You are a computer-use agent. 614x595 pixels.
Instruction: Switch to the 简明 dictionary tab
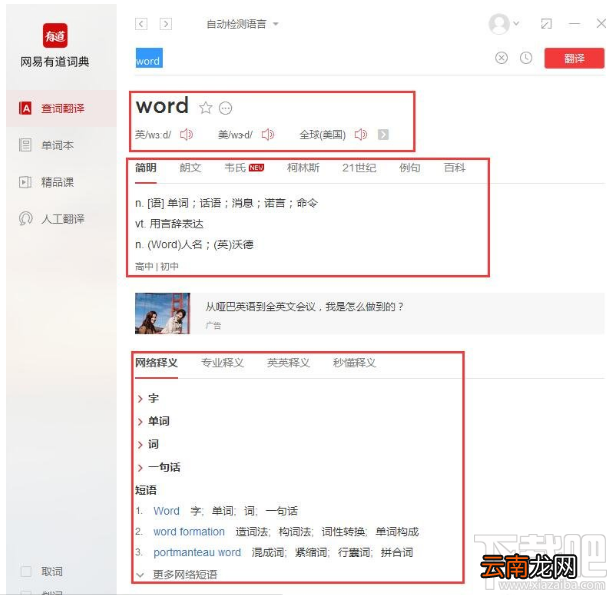click(x=146, y=168)
